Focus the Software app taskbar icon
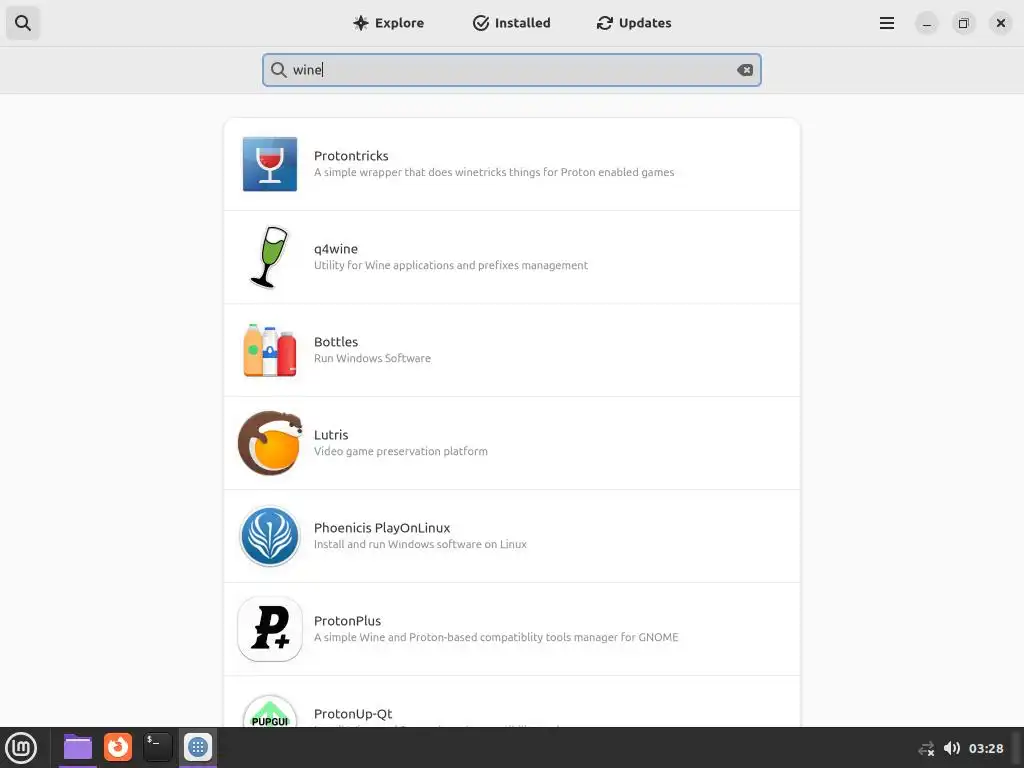1024x768 pixels. tap(197, 747)
